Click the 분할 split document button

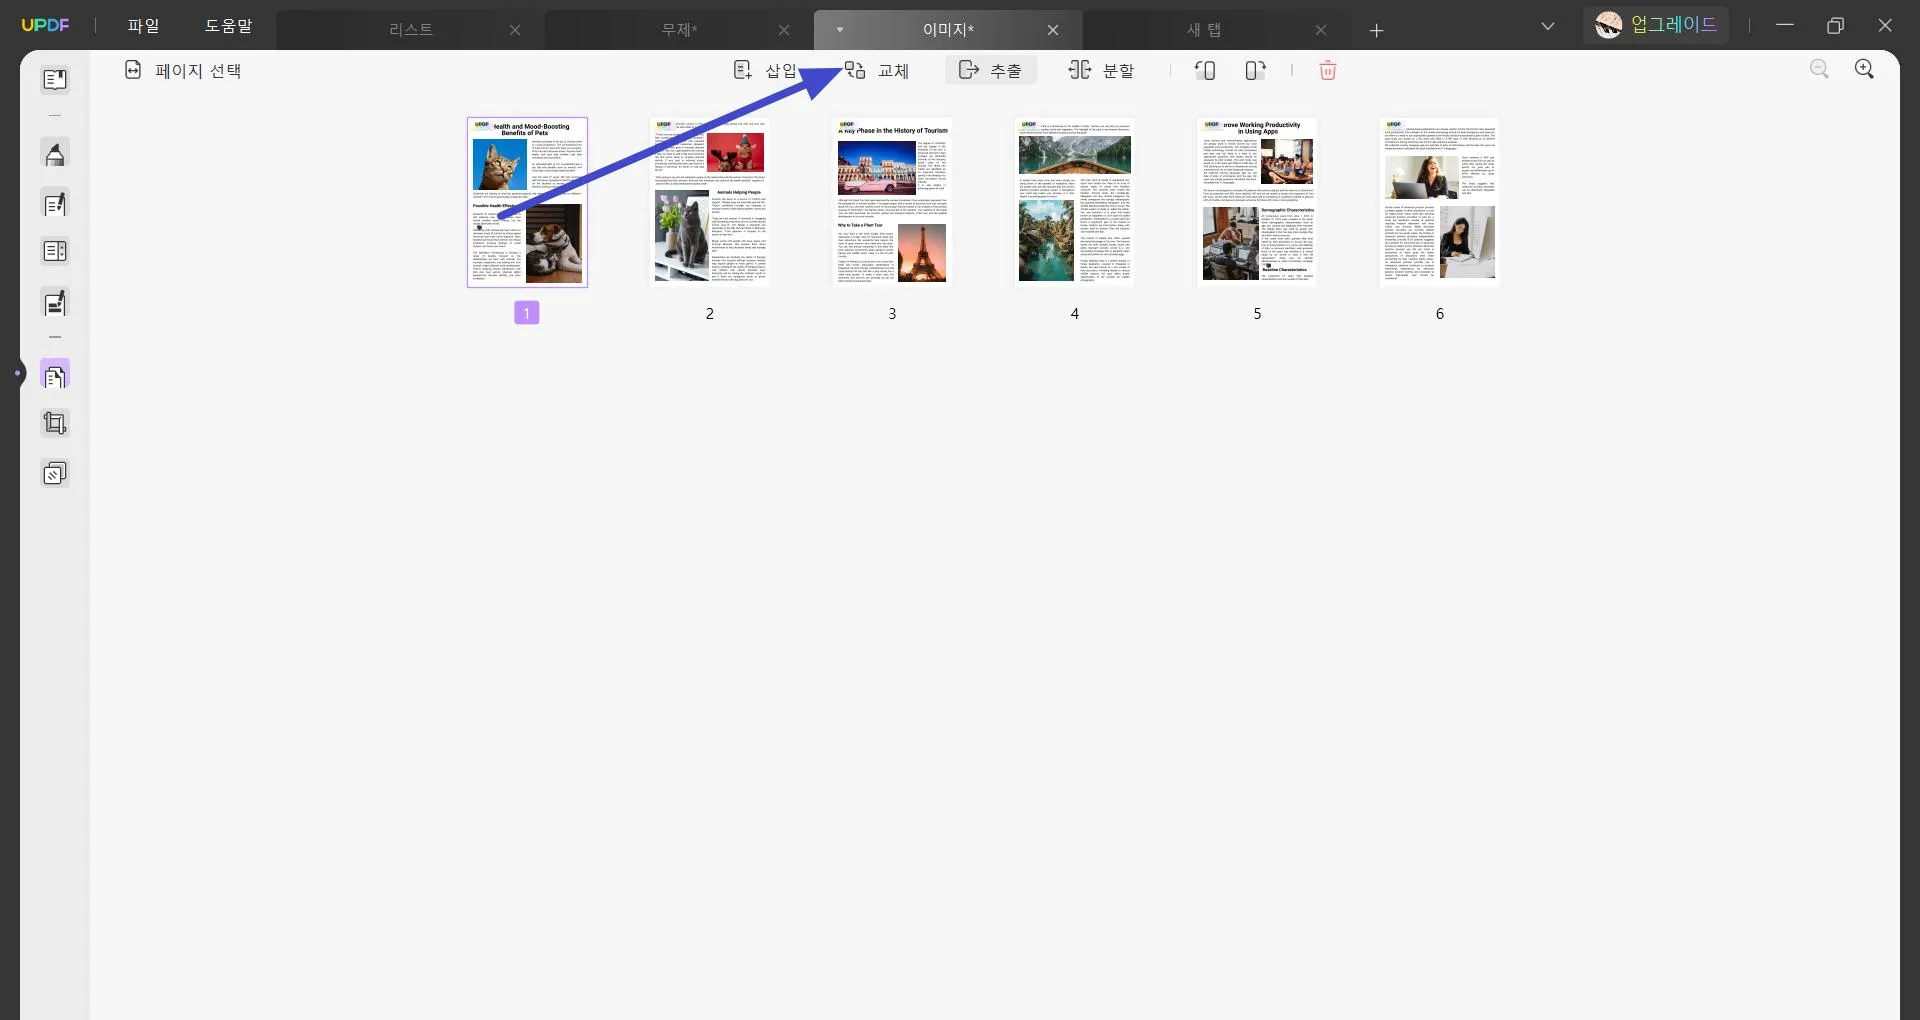(x=1101, y=70)
